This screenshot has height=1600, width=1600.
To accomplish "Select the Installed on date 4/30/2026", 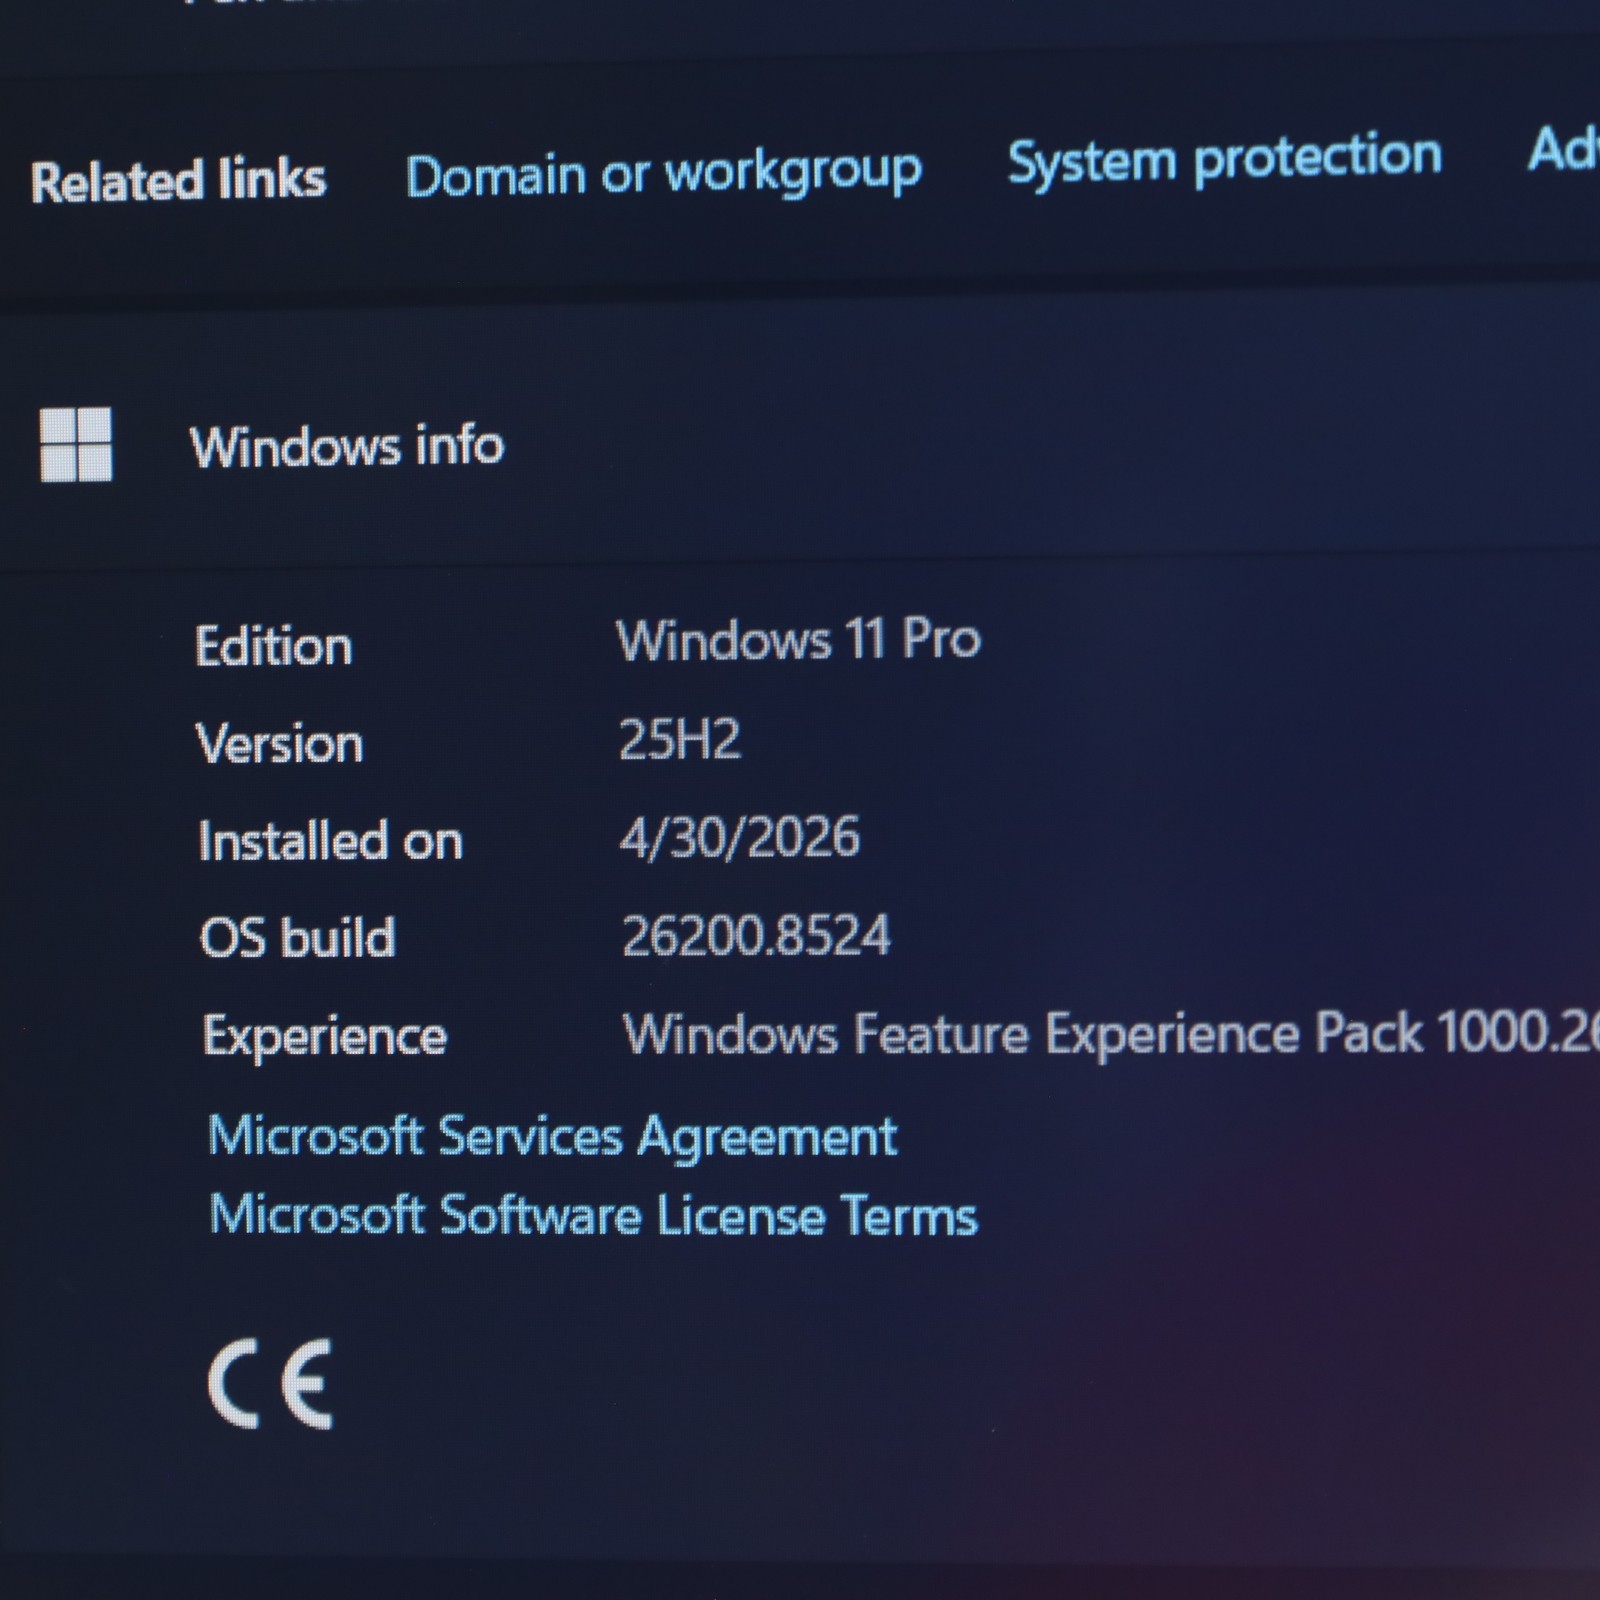I will pos(740,837).
